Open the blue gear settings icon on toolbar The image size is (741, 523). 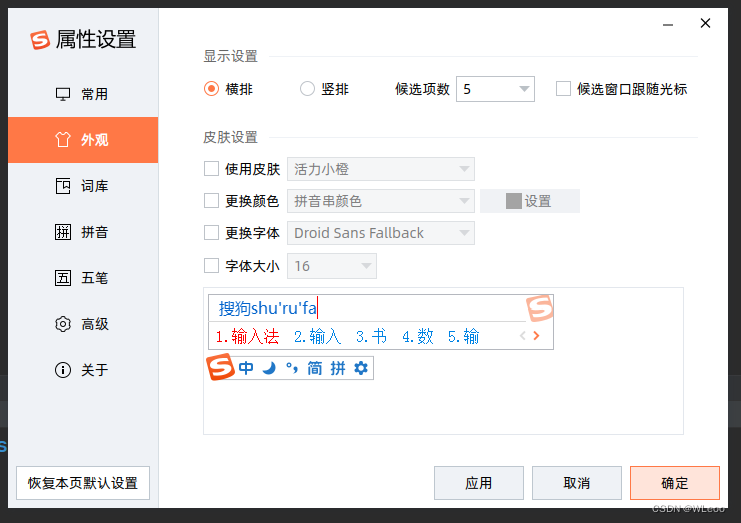[x=361, y=368]
